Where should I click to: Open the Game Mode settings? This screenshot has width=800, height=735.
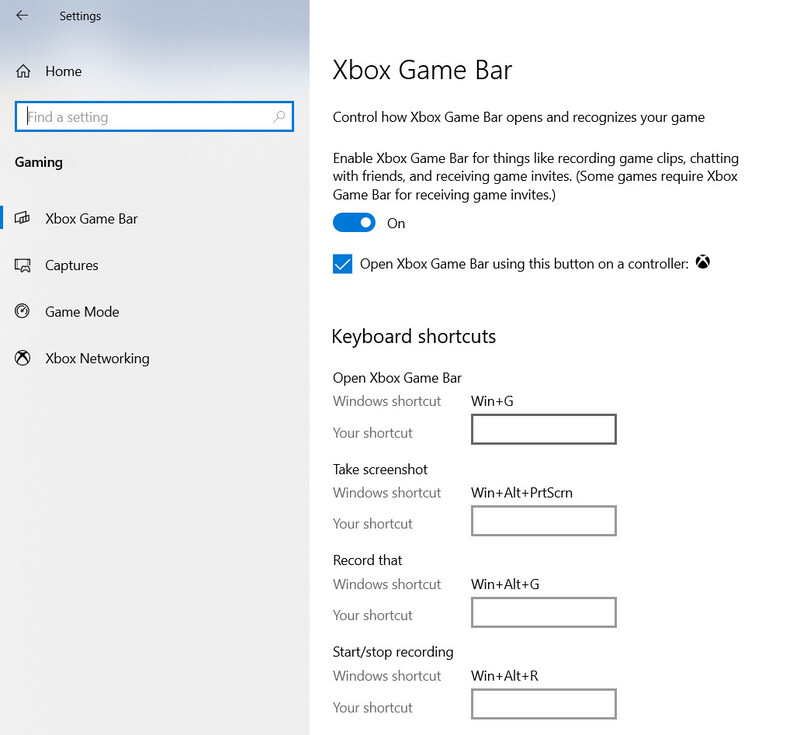tap(82, 312)
